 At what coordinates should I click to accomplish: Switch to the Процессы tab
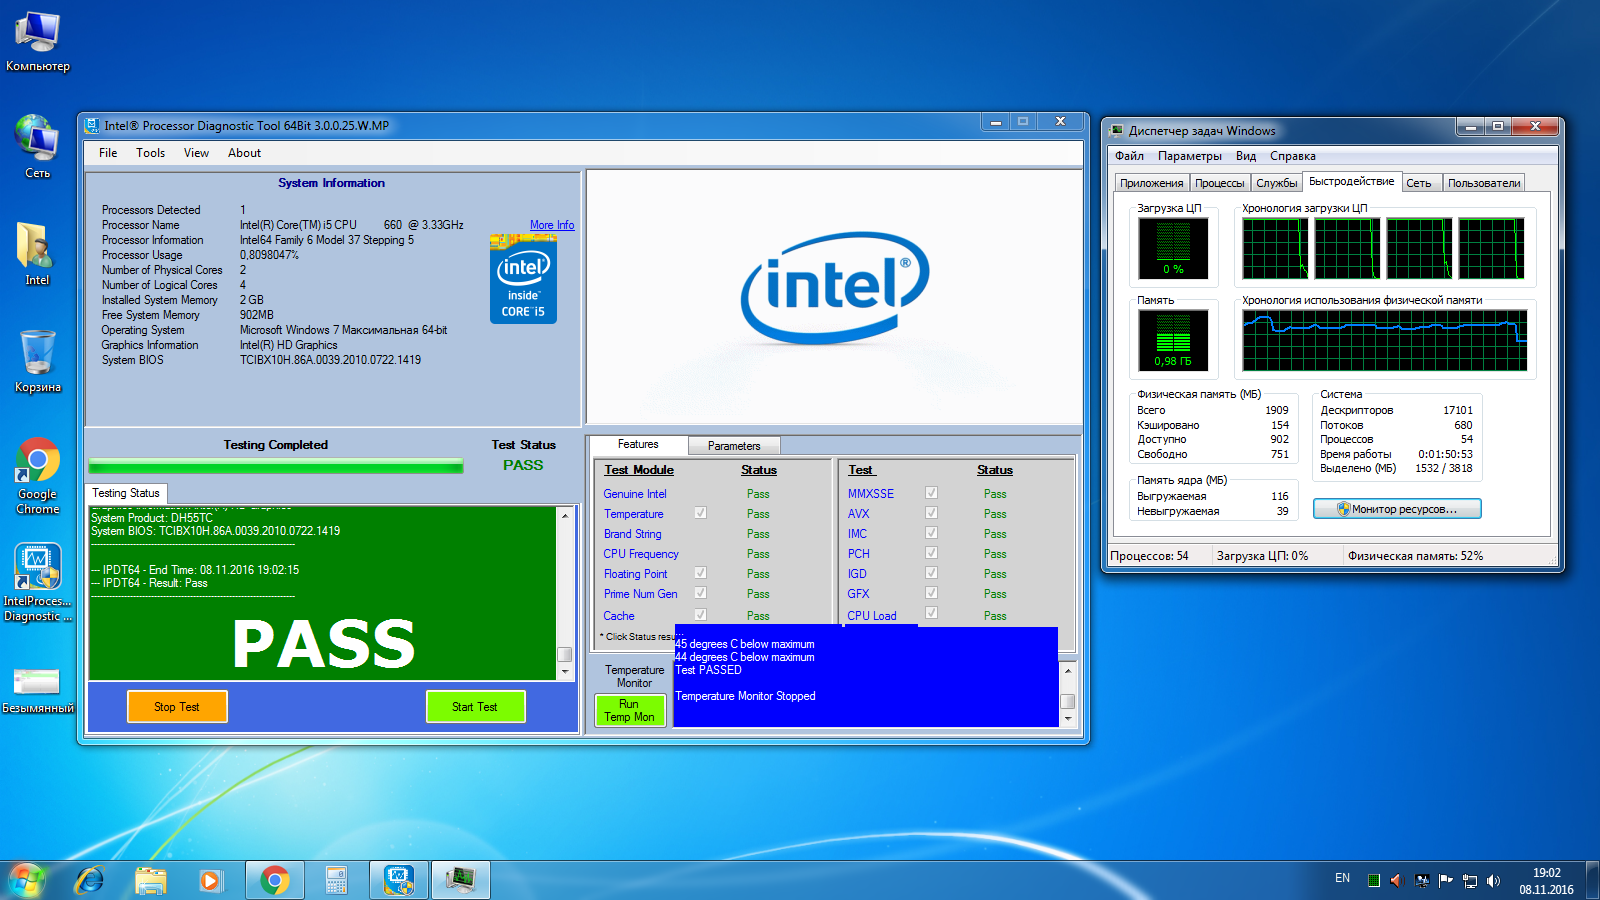pos(1219,183)
